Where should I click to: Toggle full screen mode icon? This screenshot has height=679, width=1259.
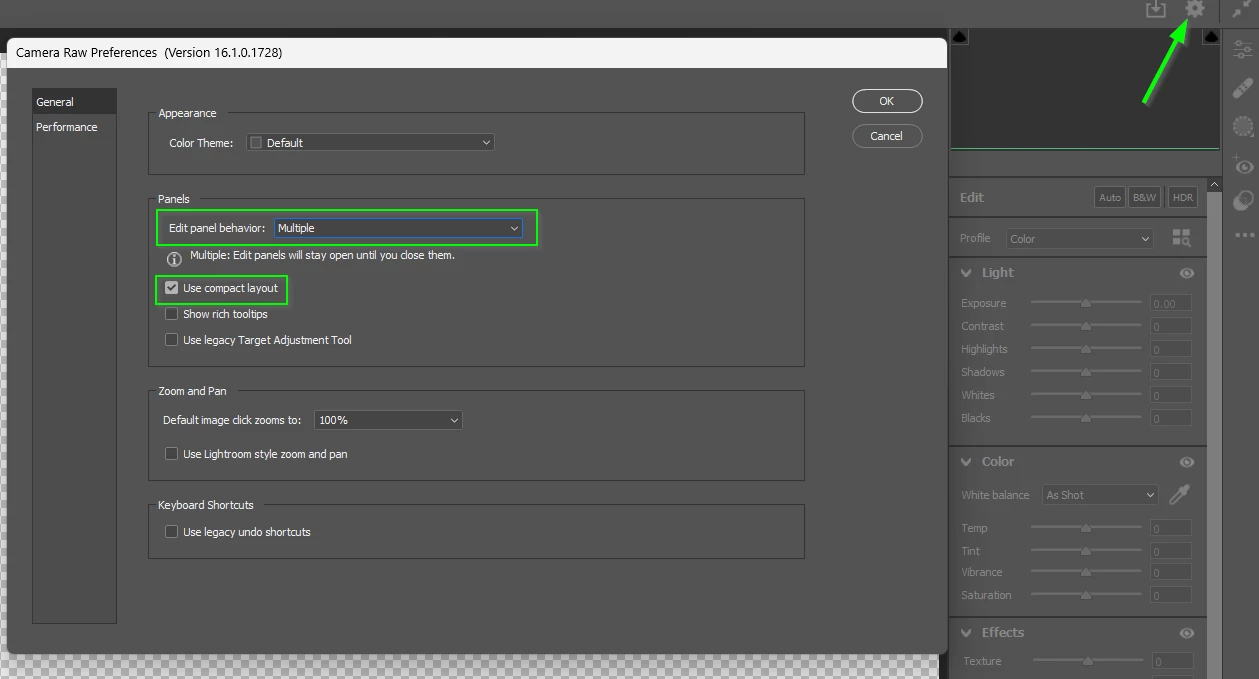(x=1243, y=9)
